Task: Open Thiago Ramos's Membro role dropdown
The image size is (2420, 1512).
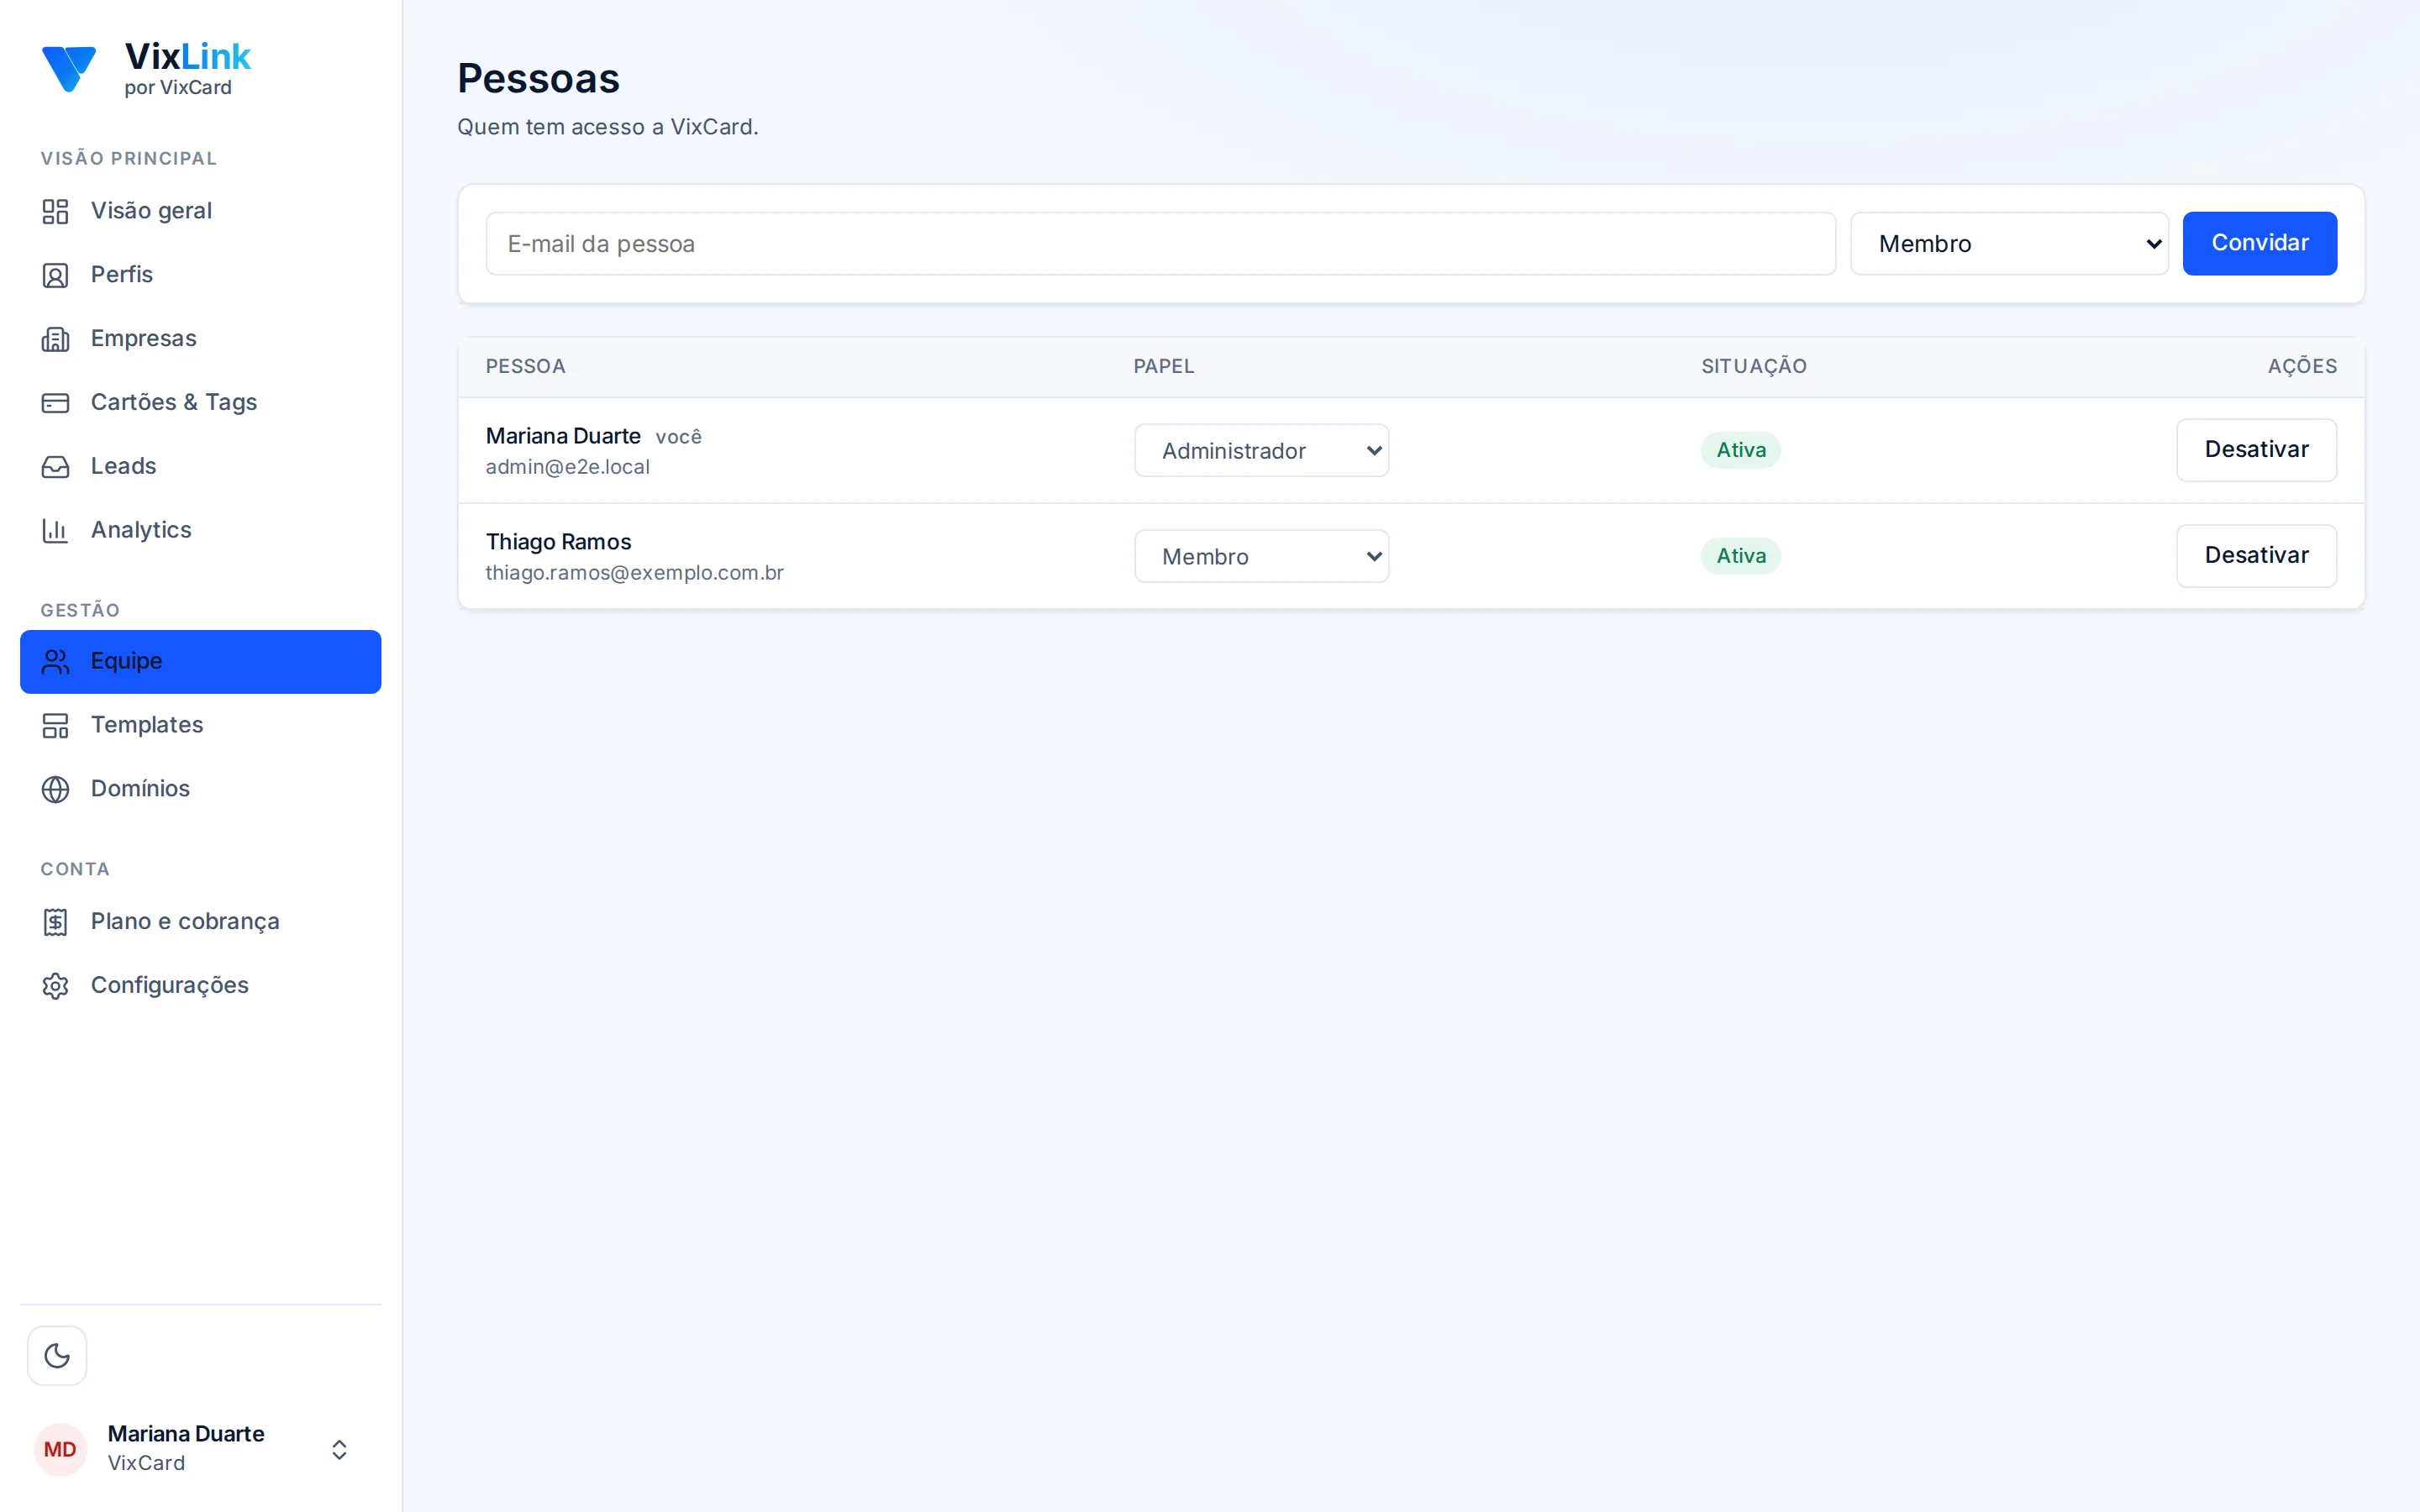Action: pyautogui.click(x=1261, y=556)
